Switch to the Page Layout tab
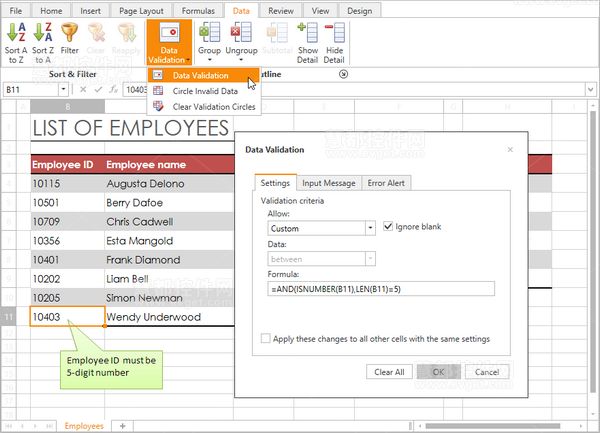Screen dimensions: 600x433 [141, 11]
